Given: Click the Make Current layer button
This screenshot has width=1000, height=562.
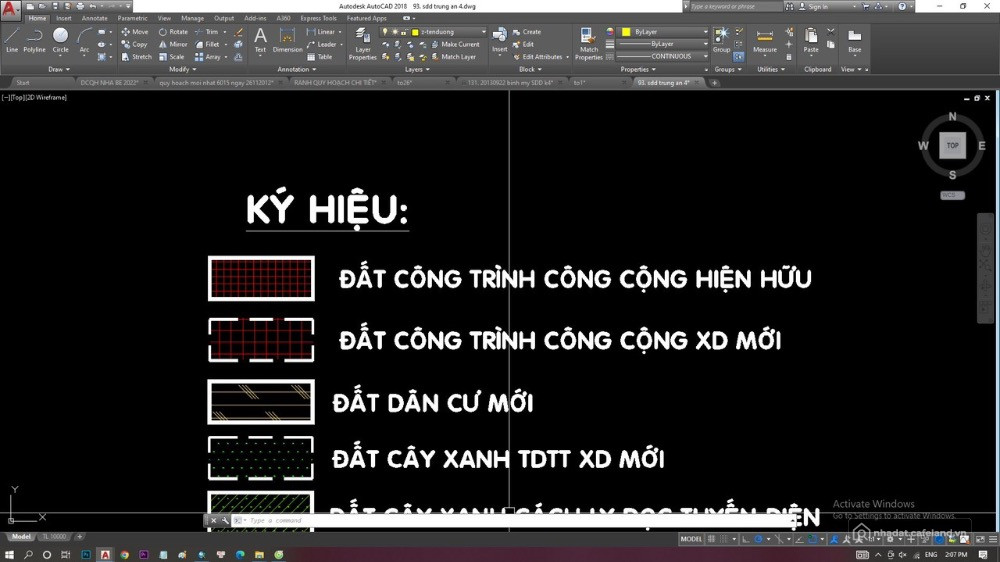Looking at the screenshot, I should (456, 44).
